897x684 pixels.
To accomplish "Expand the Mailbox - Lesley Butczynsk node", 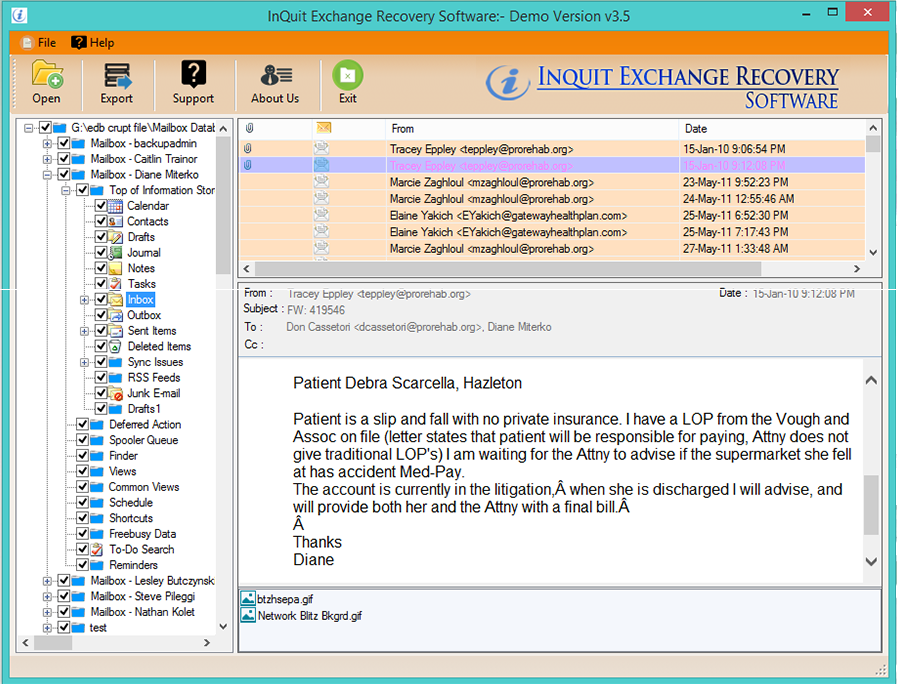I will pos(47,581).
